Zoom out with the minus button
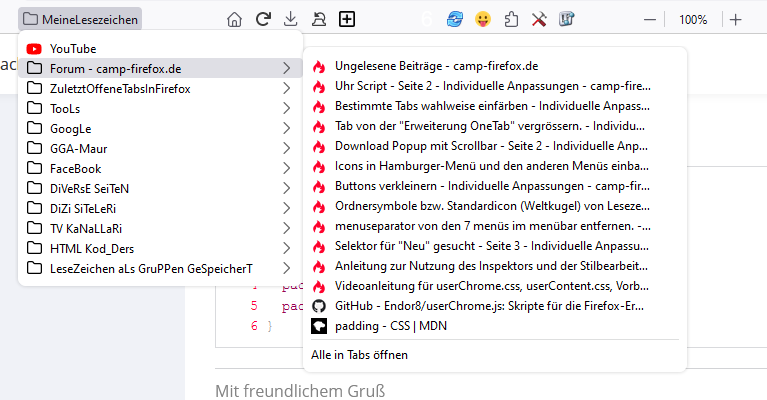This screenshot has width=767, height=400. tap(651, 19)
